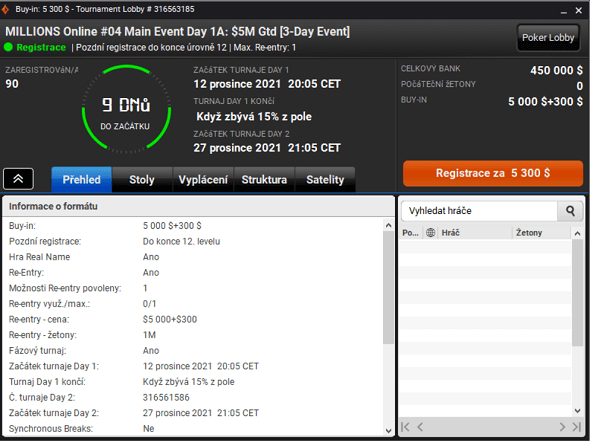Go to previous page of player list
Image resolution: width=590 pixels, height=441 pixels.
[420, 427]
